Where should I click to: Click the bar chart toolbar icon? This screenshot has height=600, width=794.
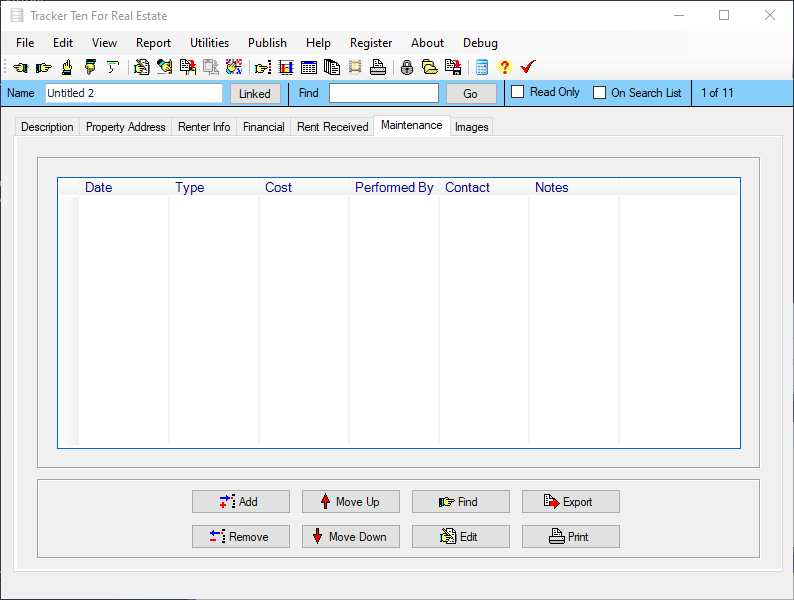click(286, 67)
